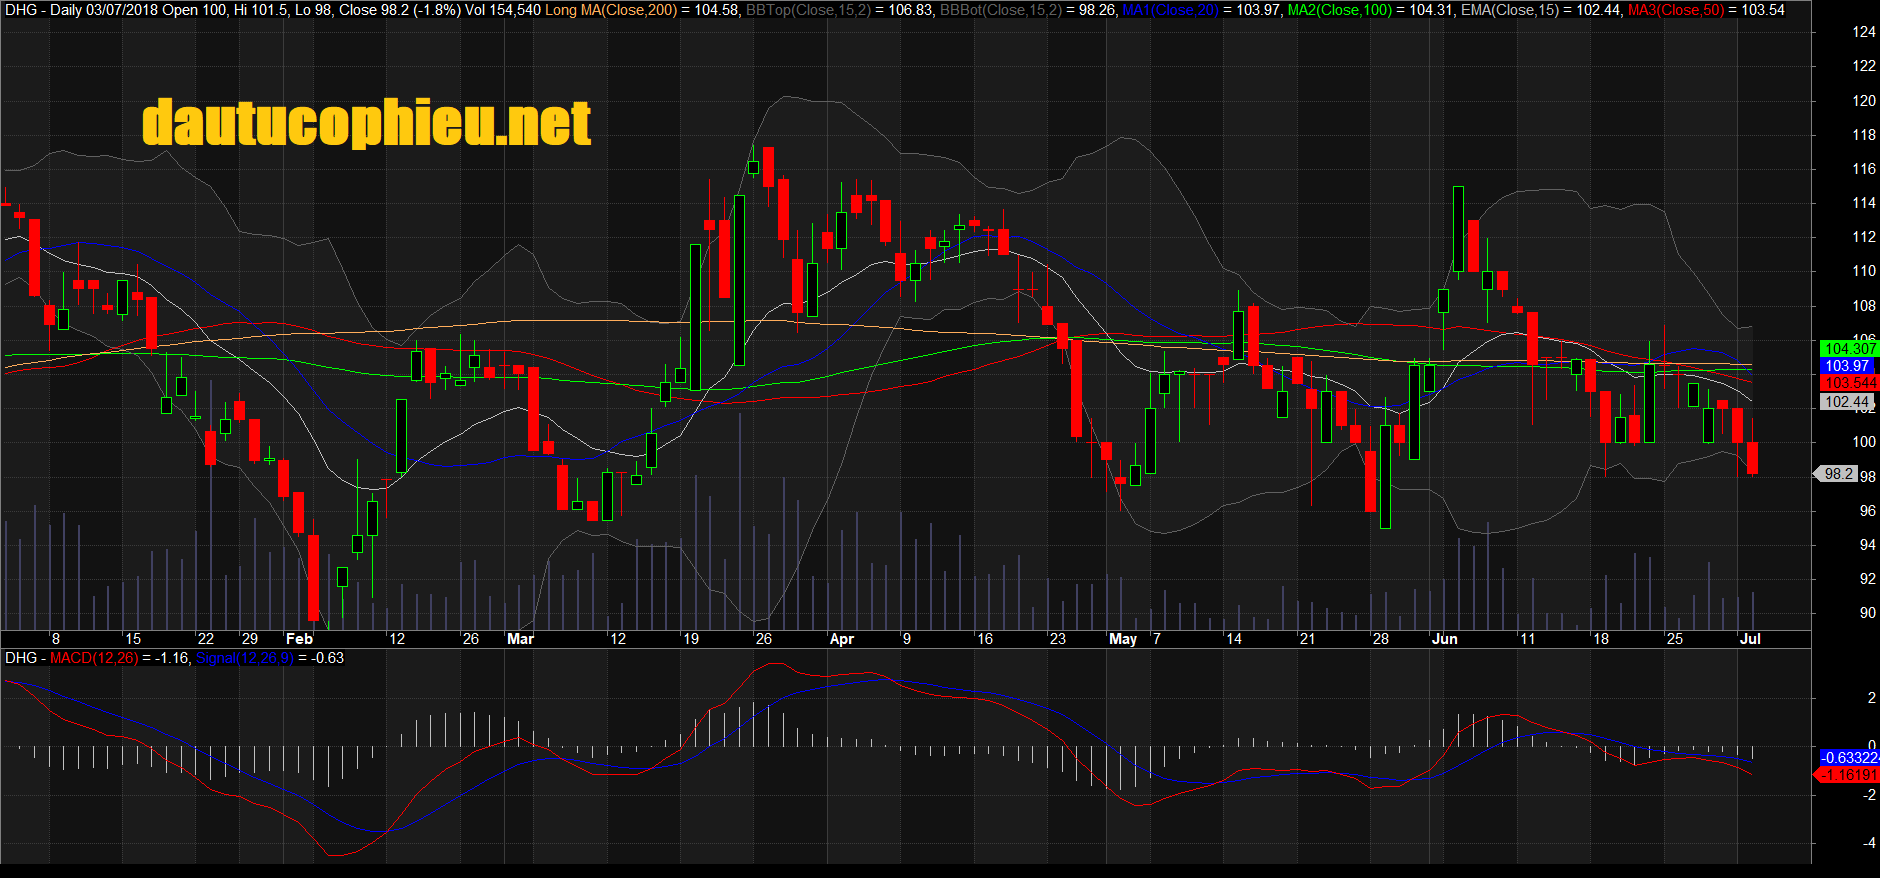Select the blue MA1(Close,20) label
This screenshot has width=1880, height=878.
(1170, 10)
